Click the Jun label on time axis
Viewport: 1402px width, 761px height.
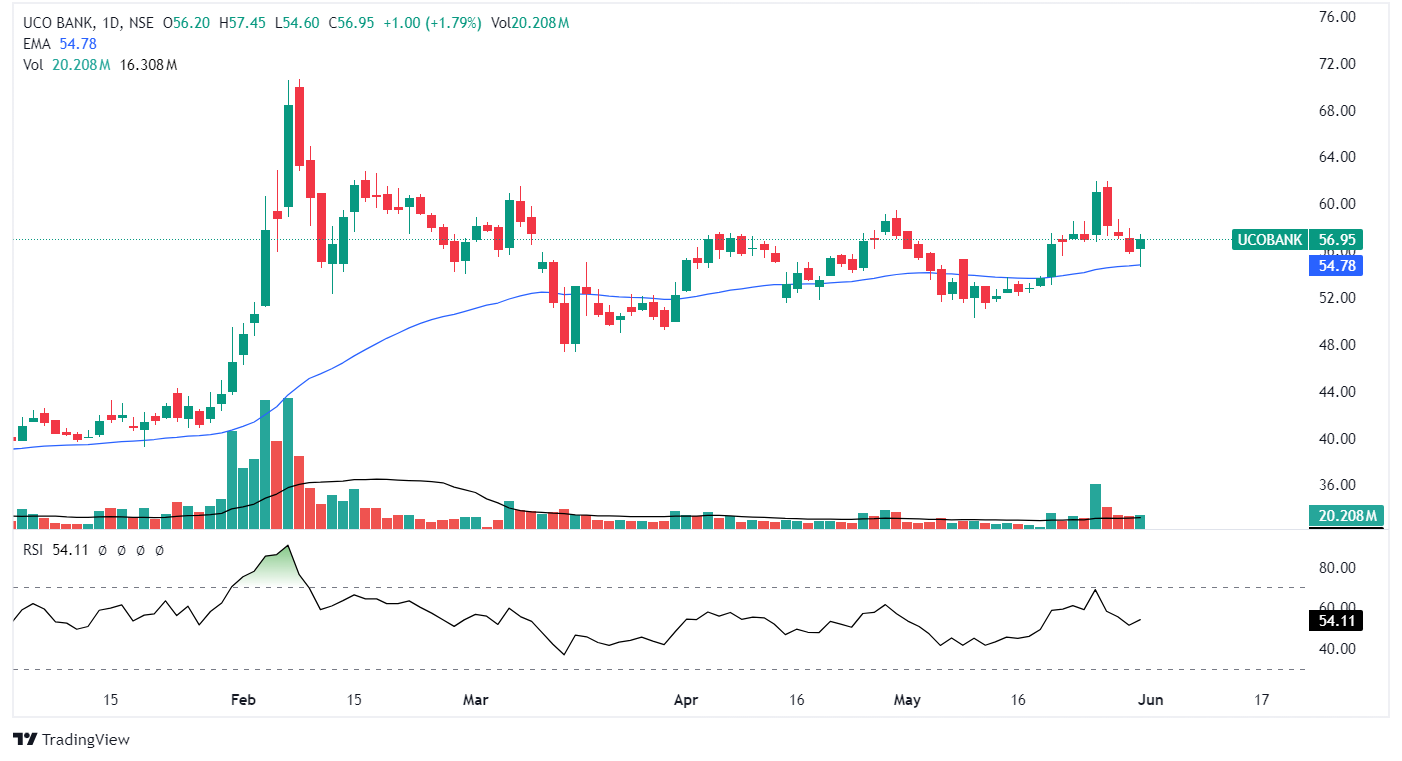(x=1150, y=700)
